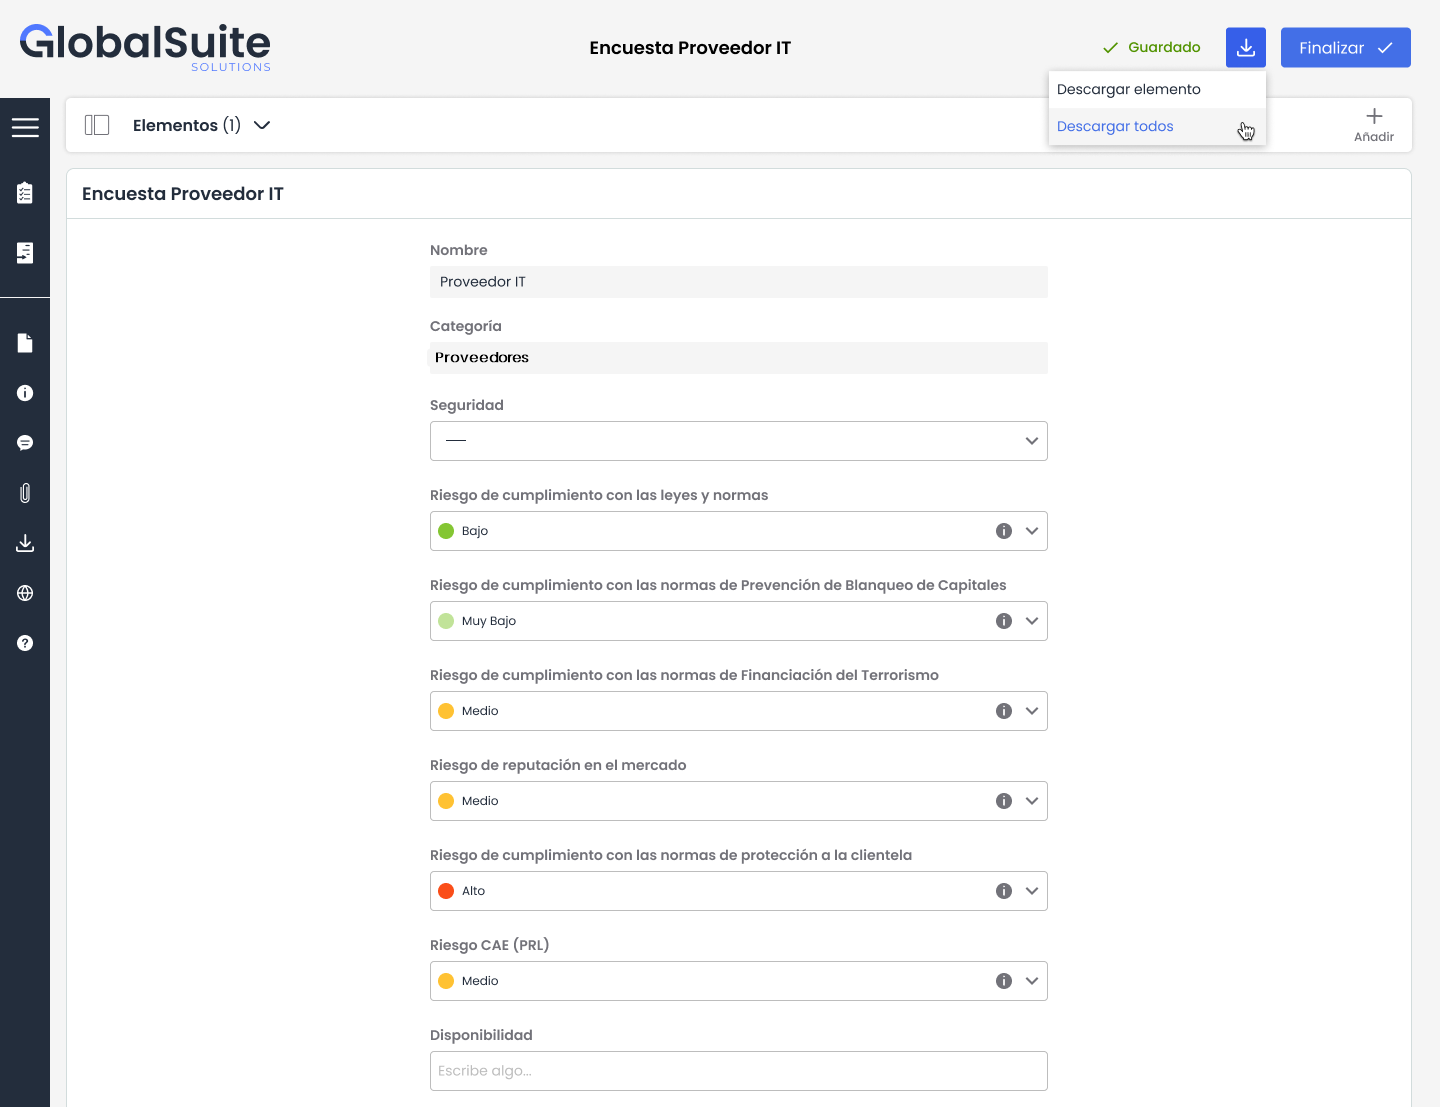Open the Financiación del Terrorismo risk dropdown
This screenshot has width=1440, height=1107.
pos(1031,711)
